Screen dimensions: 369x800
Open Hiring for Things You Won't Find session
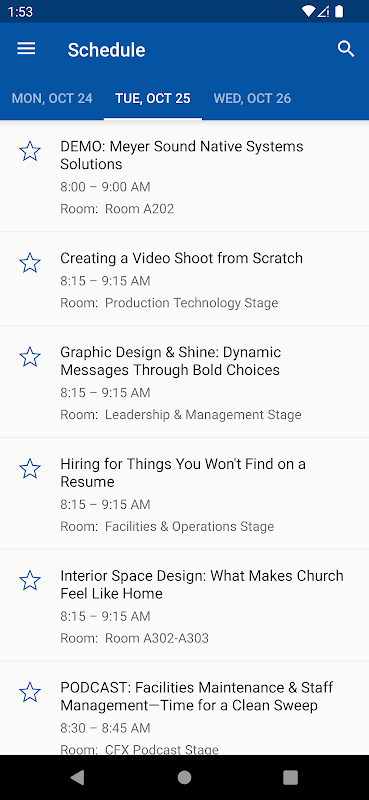184,493
